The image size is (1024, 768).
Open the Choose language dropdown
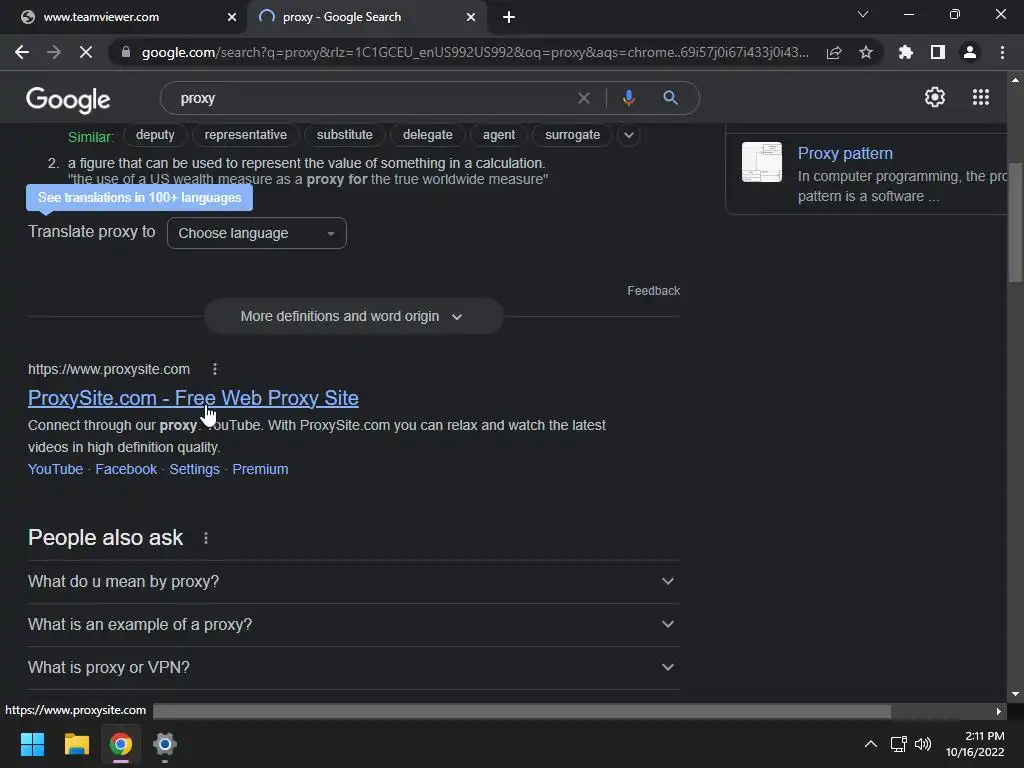pyautogui.click(x=257, y=233)
